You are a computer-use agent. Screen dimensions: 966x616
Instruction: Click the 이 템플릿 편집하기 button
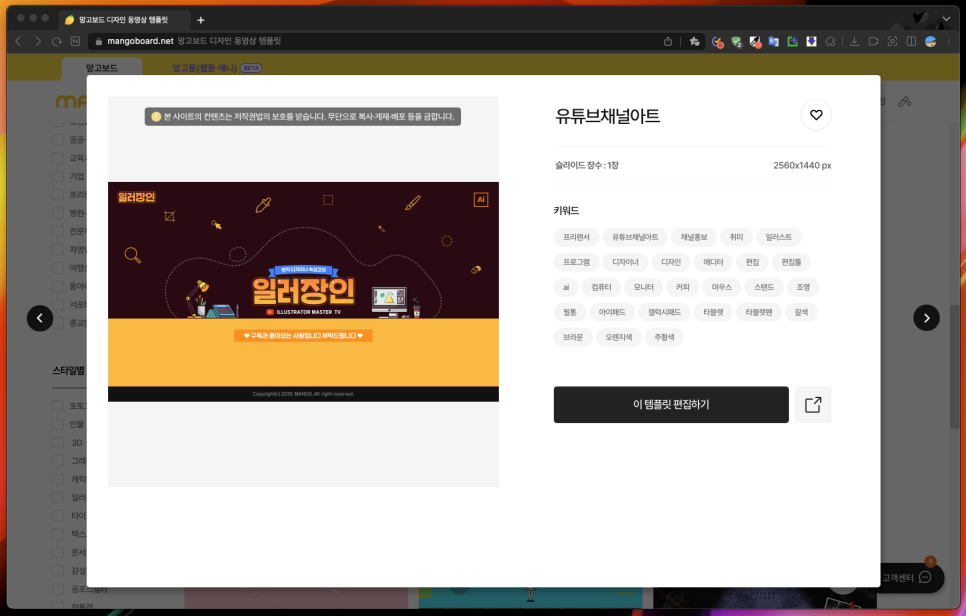[x=671, y=405]
